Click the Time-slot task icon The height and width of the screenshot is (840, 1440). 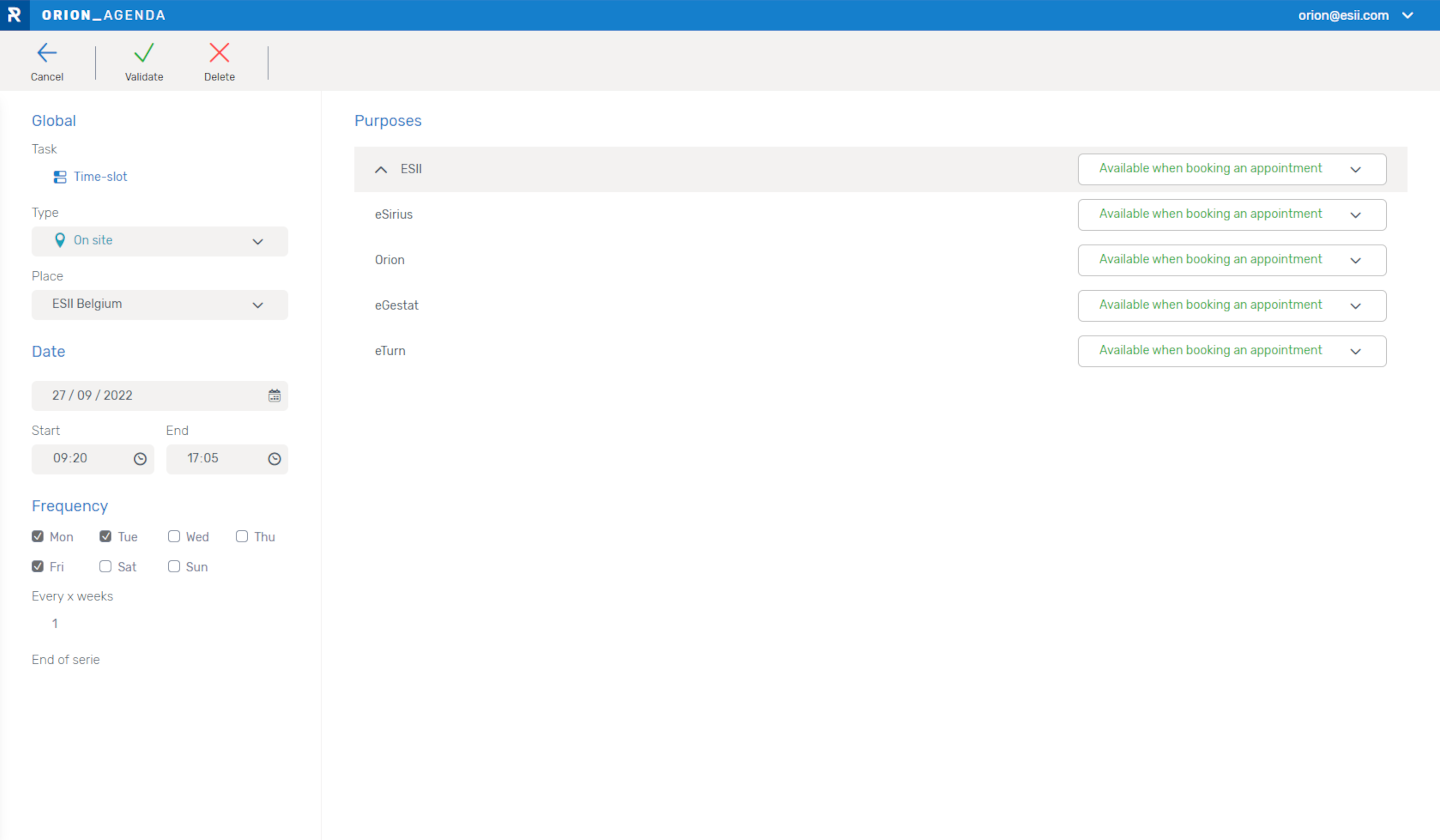pos(60,177)
